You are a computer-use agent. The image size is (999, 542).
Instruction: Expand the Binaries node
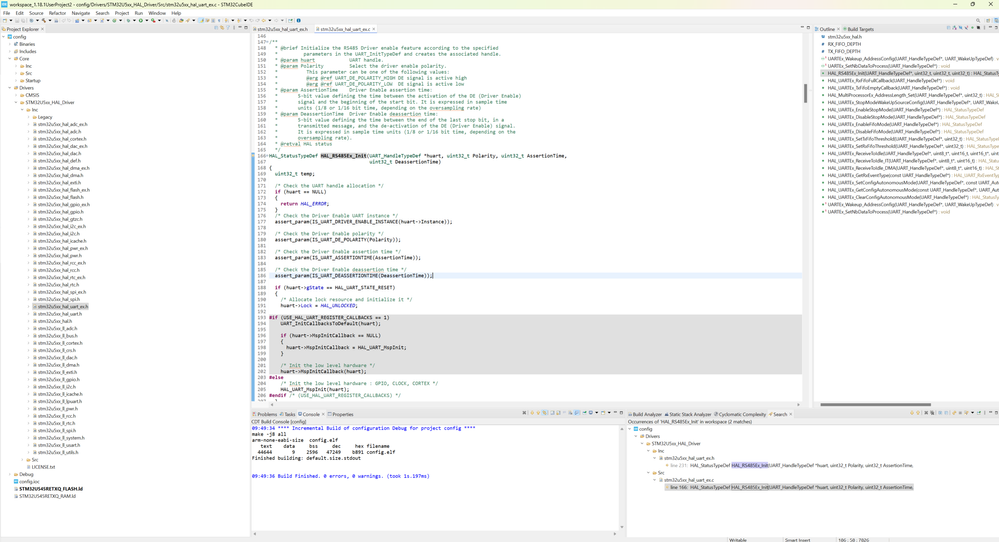point(10,44)
